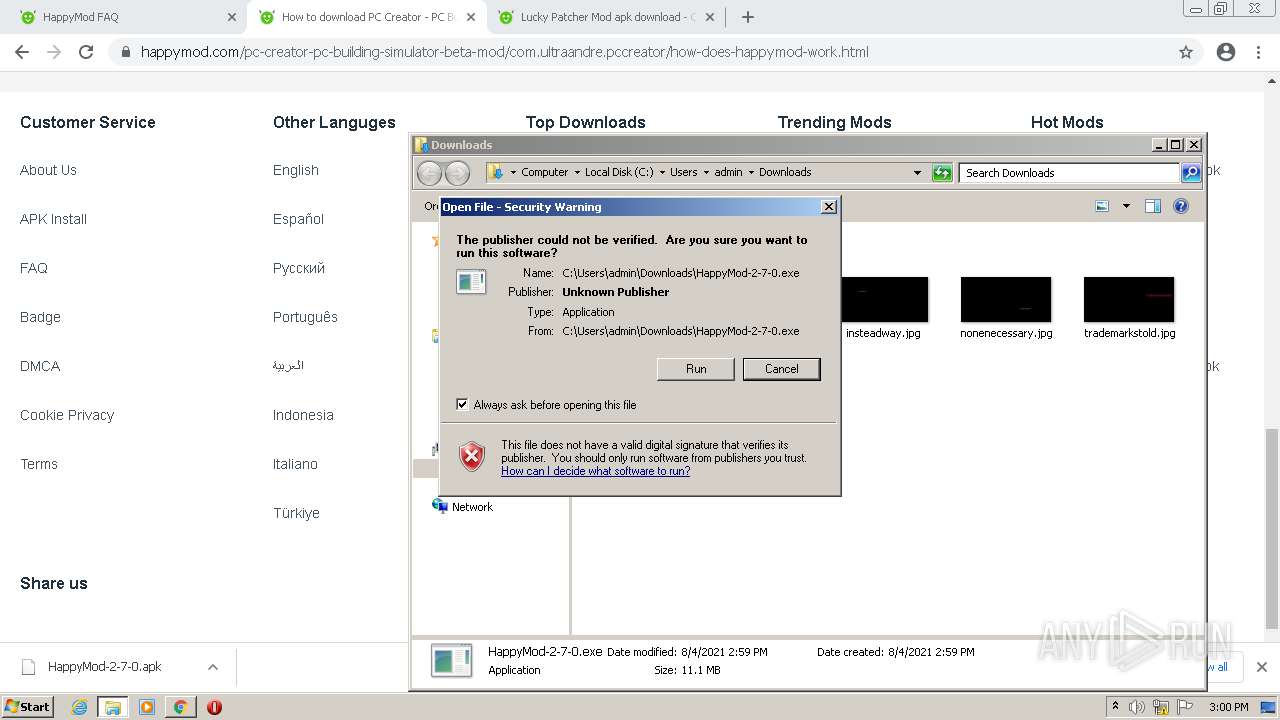Click the Explorer back navigation button
Viewport: 1280px width, 720px height.
[x=429, y=173]
